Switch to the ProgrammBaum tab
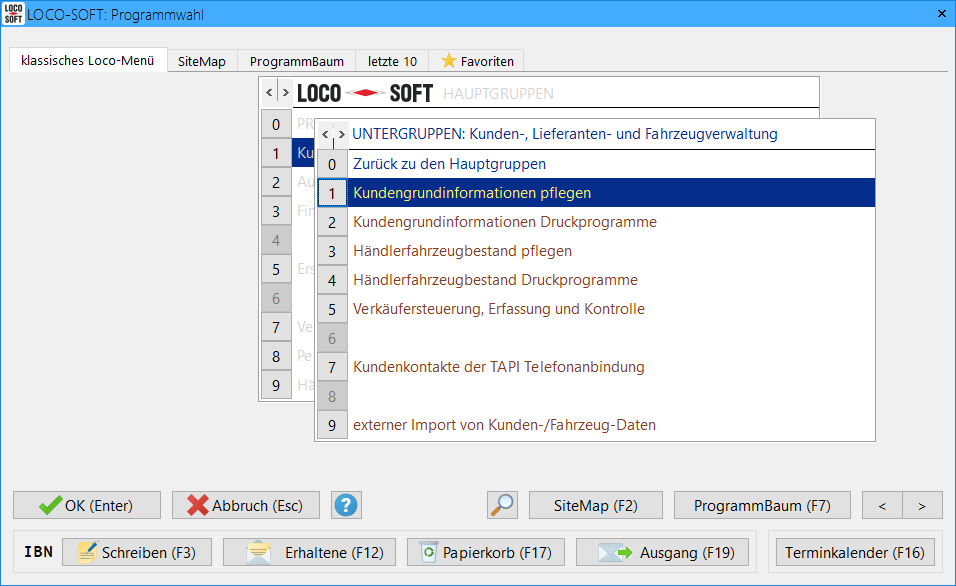 (296, 61)
